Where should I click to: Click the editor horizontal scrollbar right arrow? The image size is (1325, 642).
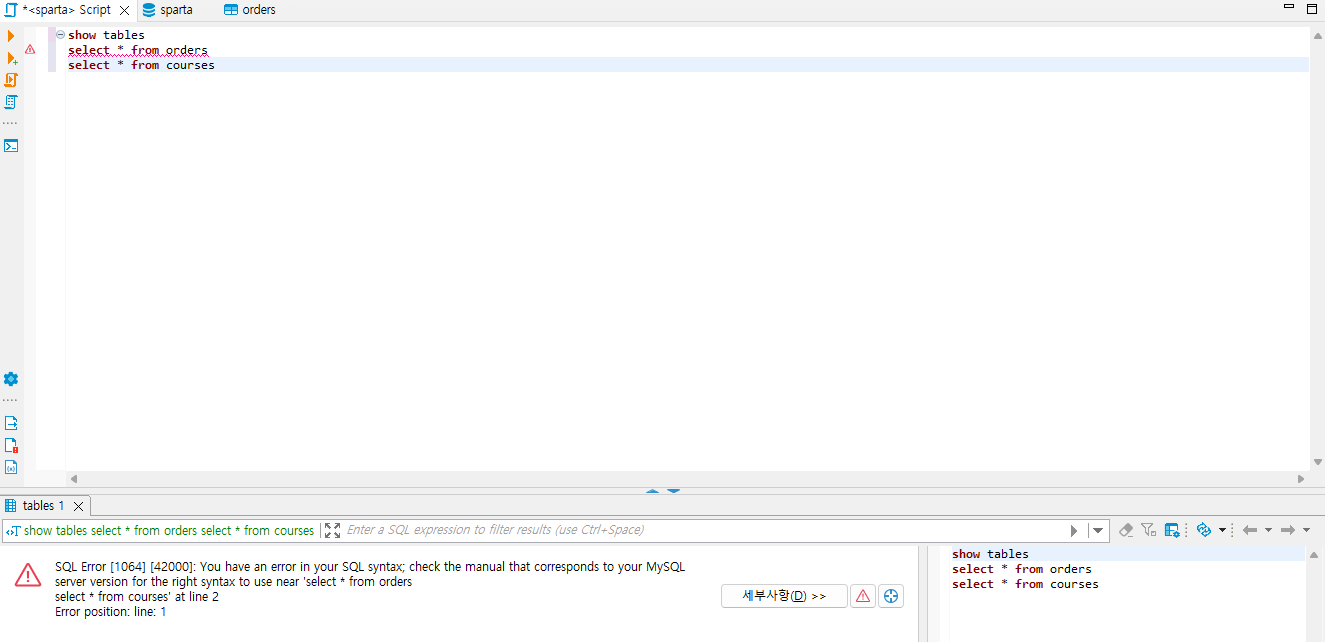(1301, 479)
